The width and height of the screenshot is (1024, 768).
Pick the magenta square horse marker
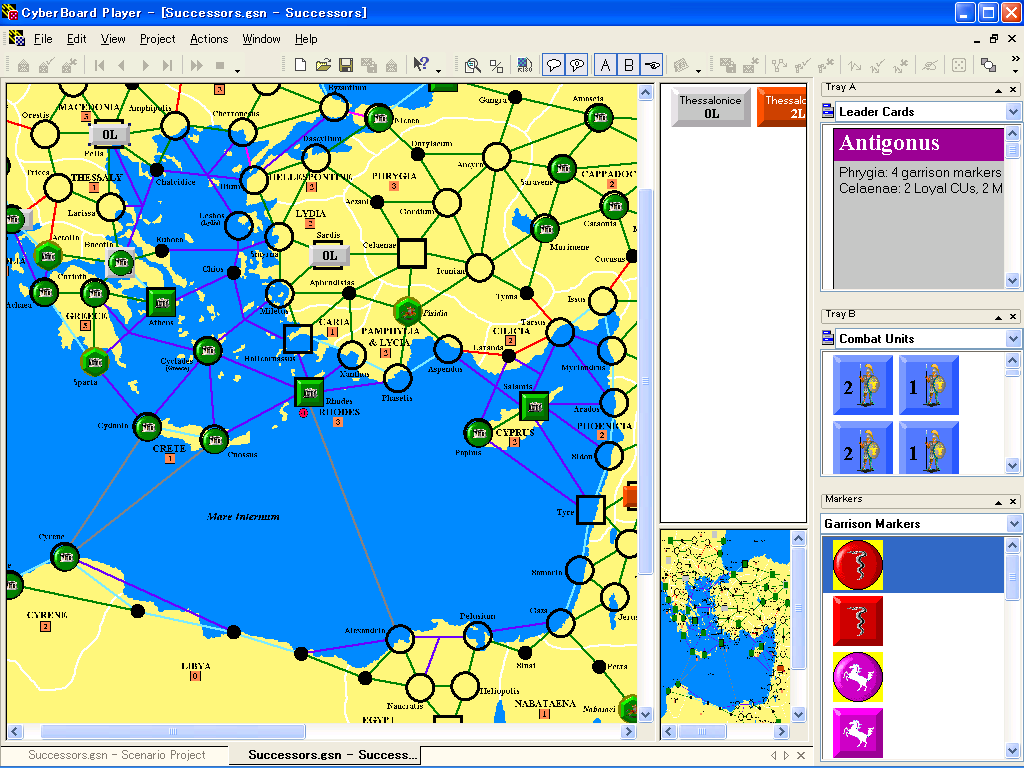(858, 733)
